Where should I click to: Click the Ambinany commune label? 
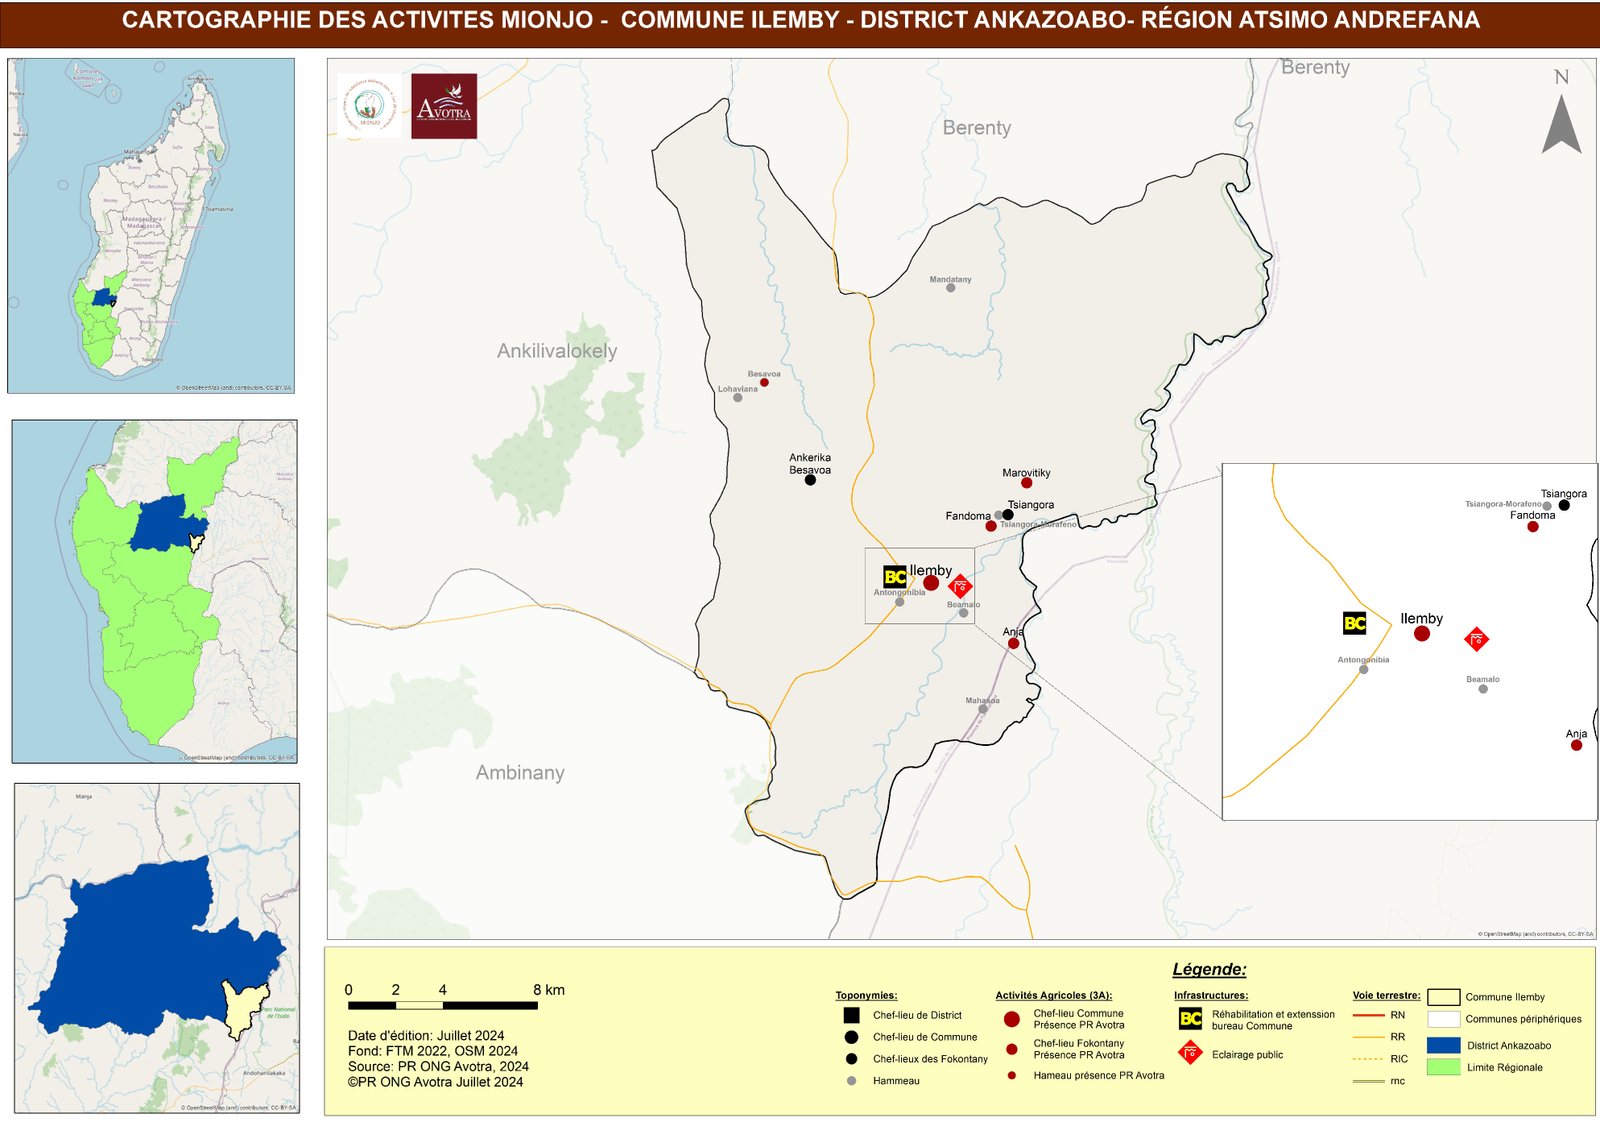click(x=520, y=773)
